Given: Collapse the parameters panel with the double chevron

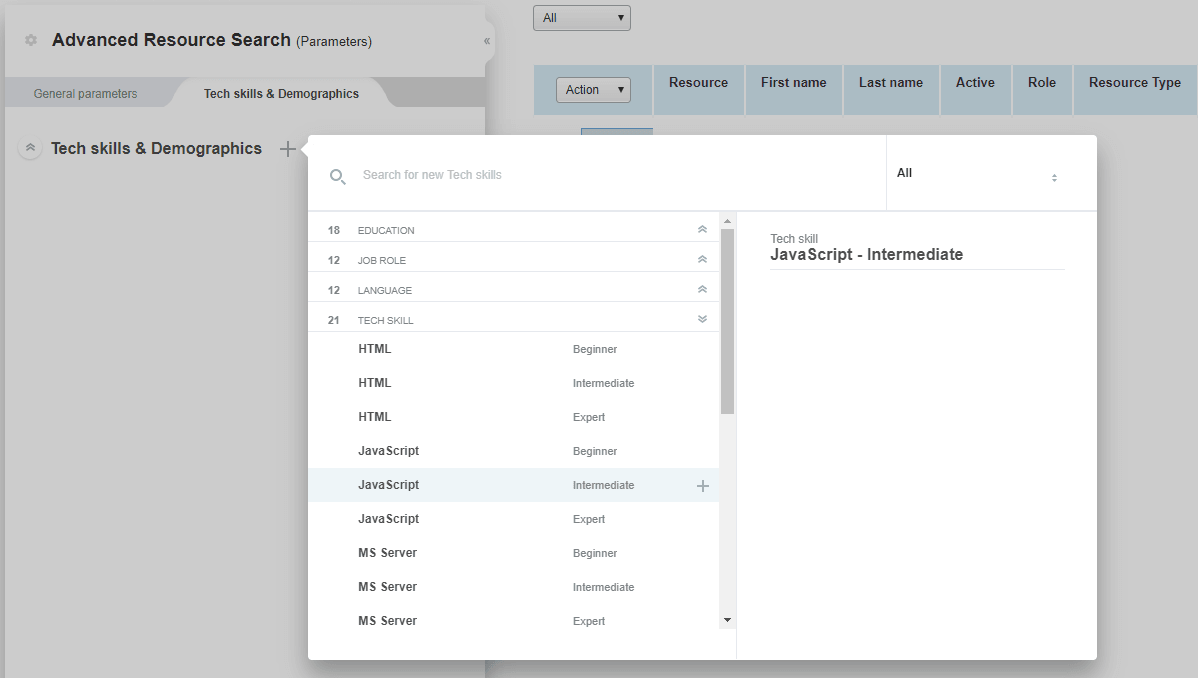Looking at the screenshot, I should pyautogui.click(x=487, y=41).
